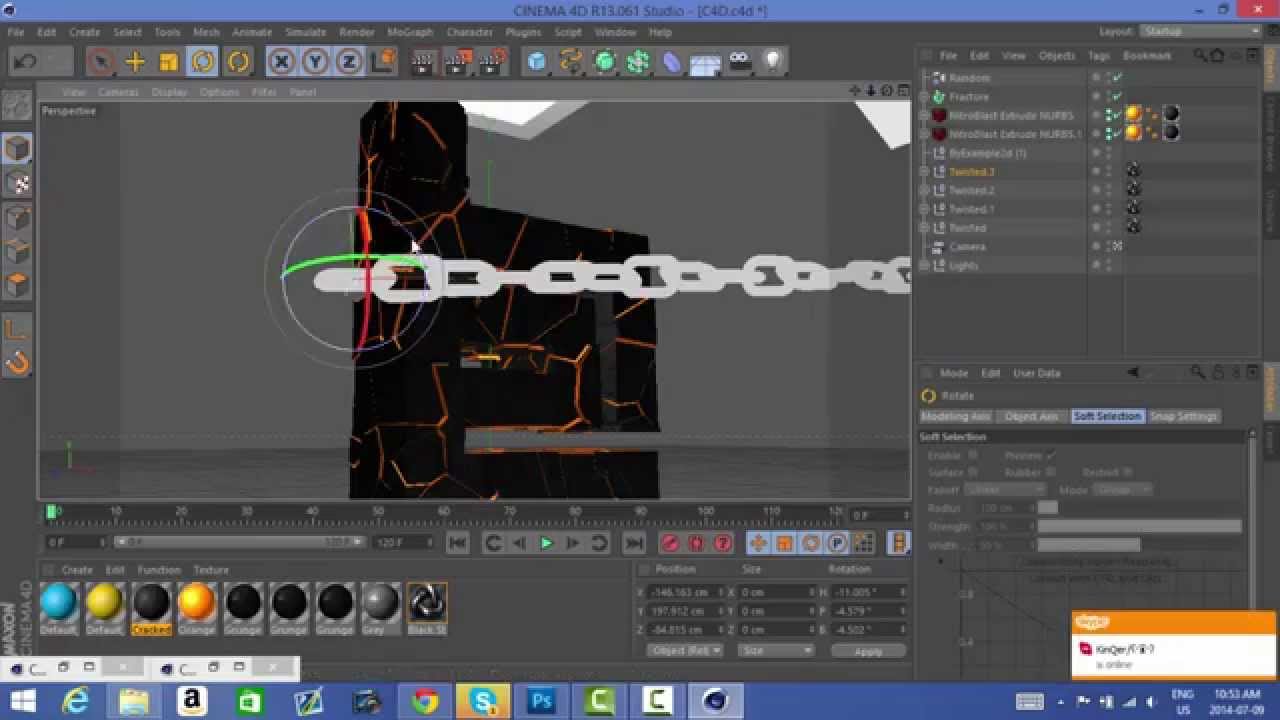1280x720 pixels.
Task: Click the Light bulb icon
Action: pos(773,62)
